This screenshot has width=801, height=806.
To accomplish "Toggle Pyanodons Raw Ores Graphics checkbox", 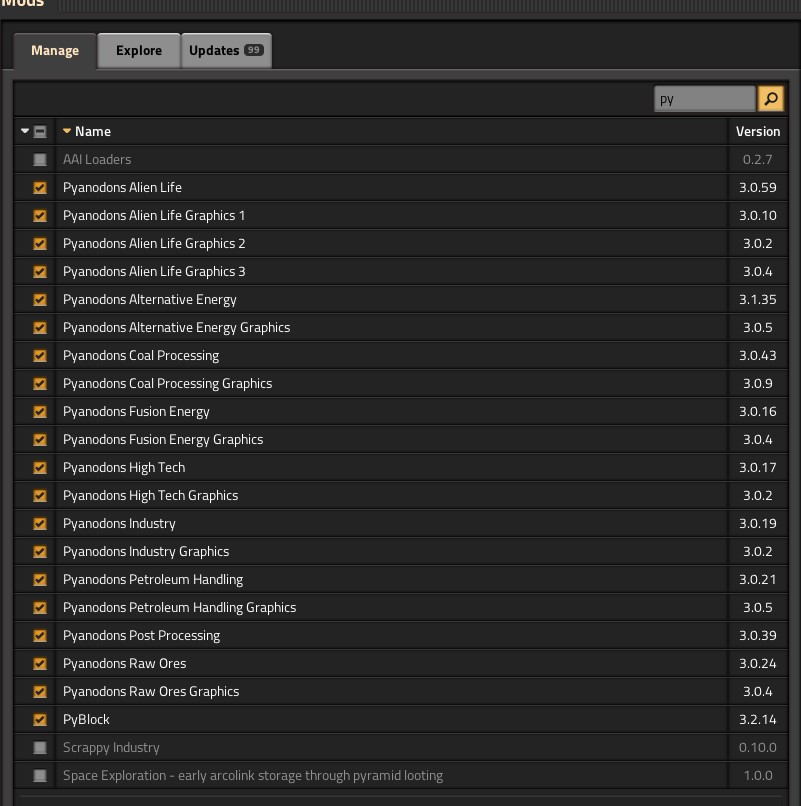I will point(40,692).
